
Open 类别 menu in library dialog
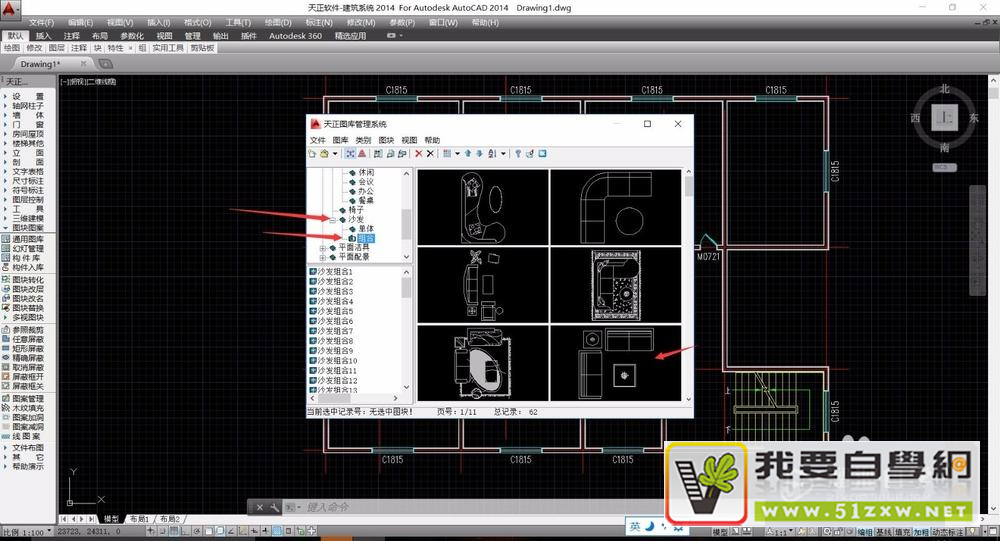pos(363,140)
